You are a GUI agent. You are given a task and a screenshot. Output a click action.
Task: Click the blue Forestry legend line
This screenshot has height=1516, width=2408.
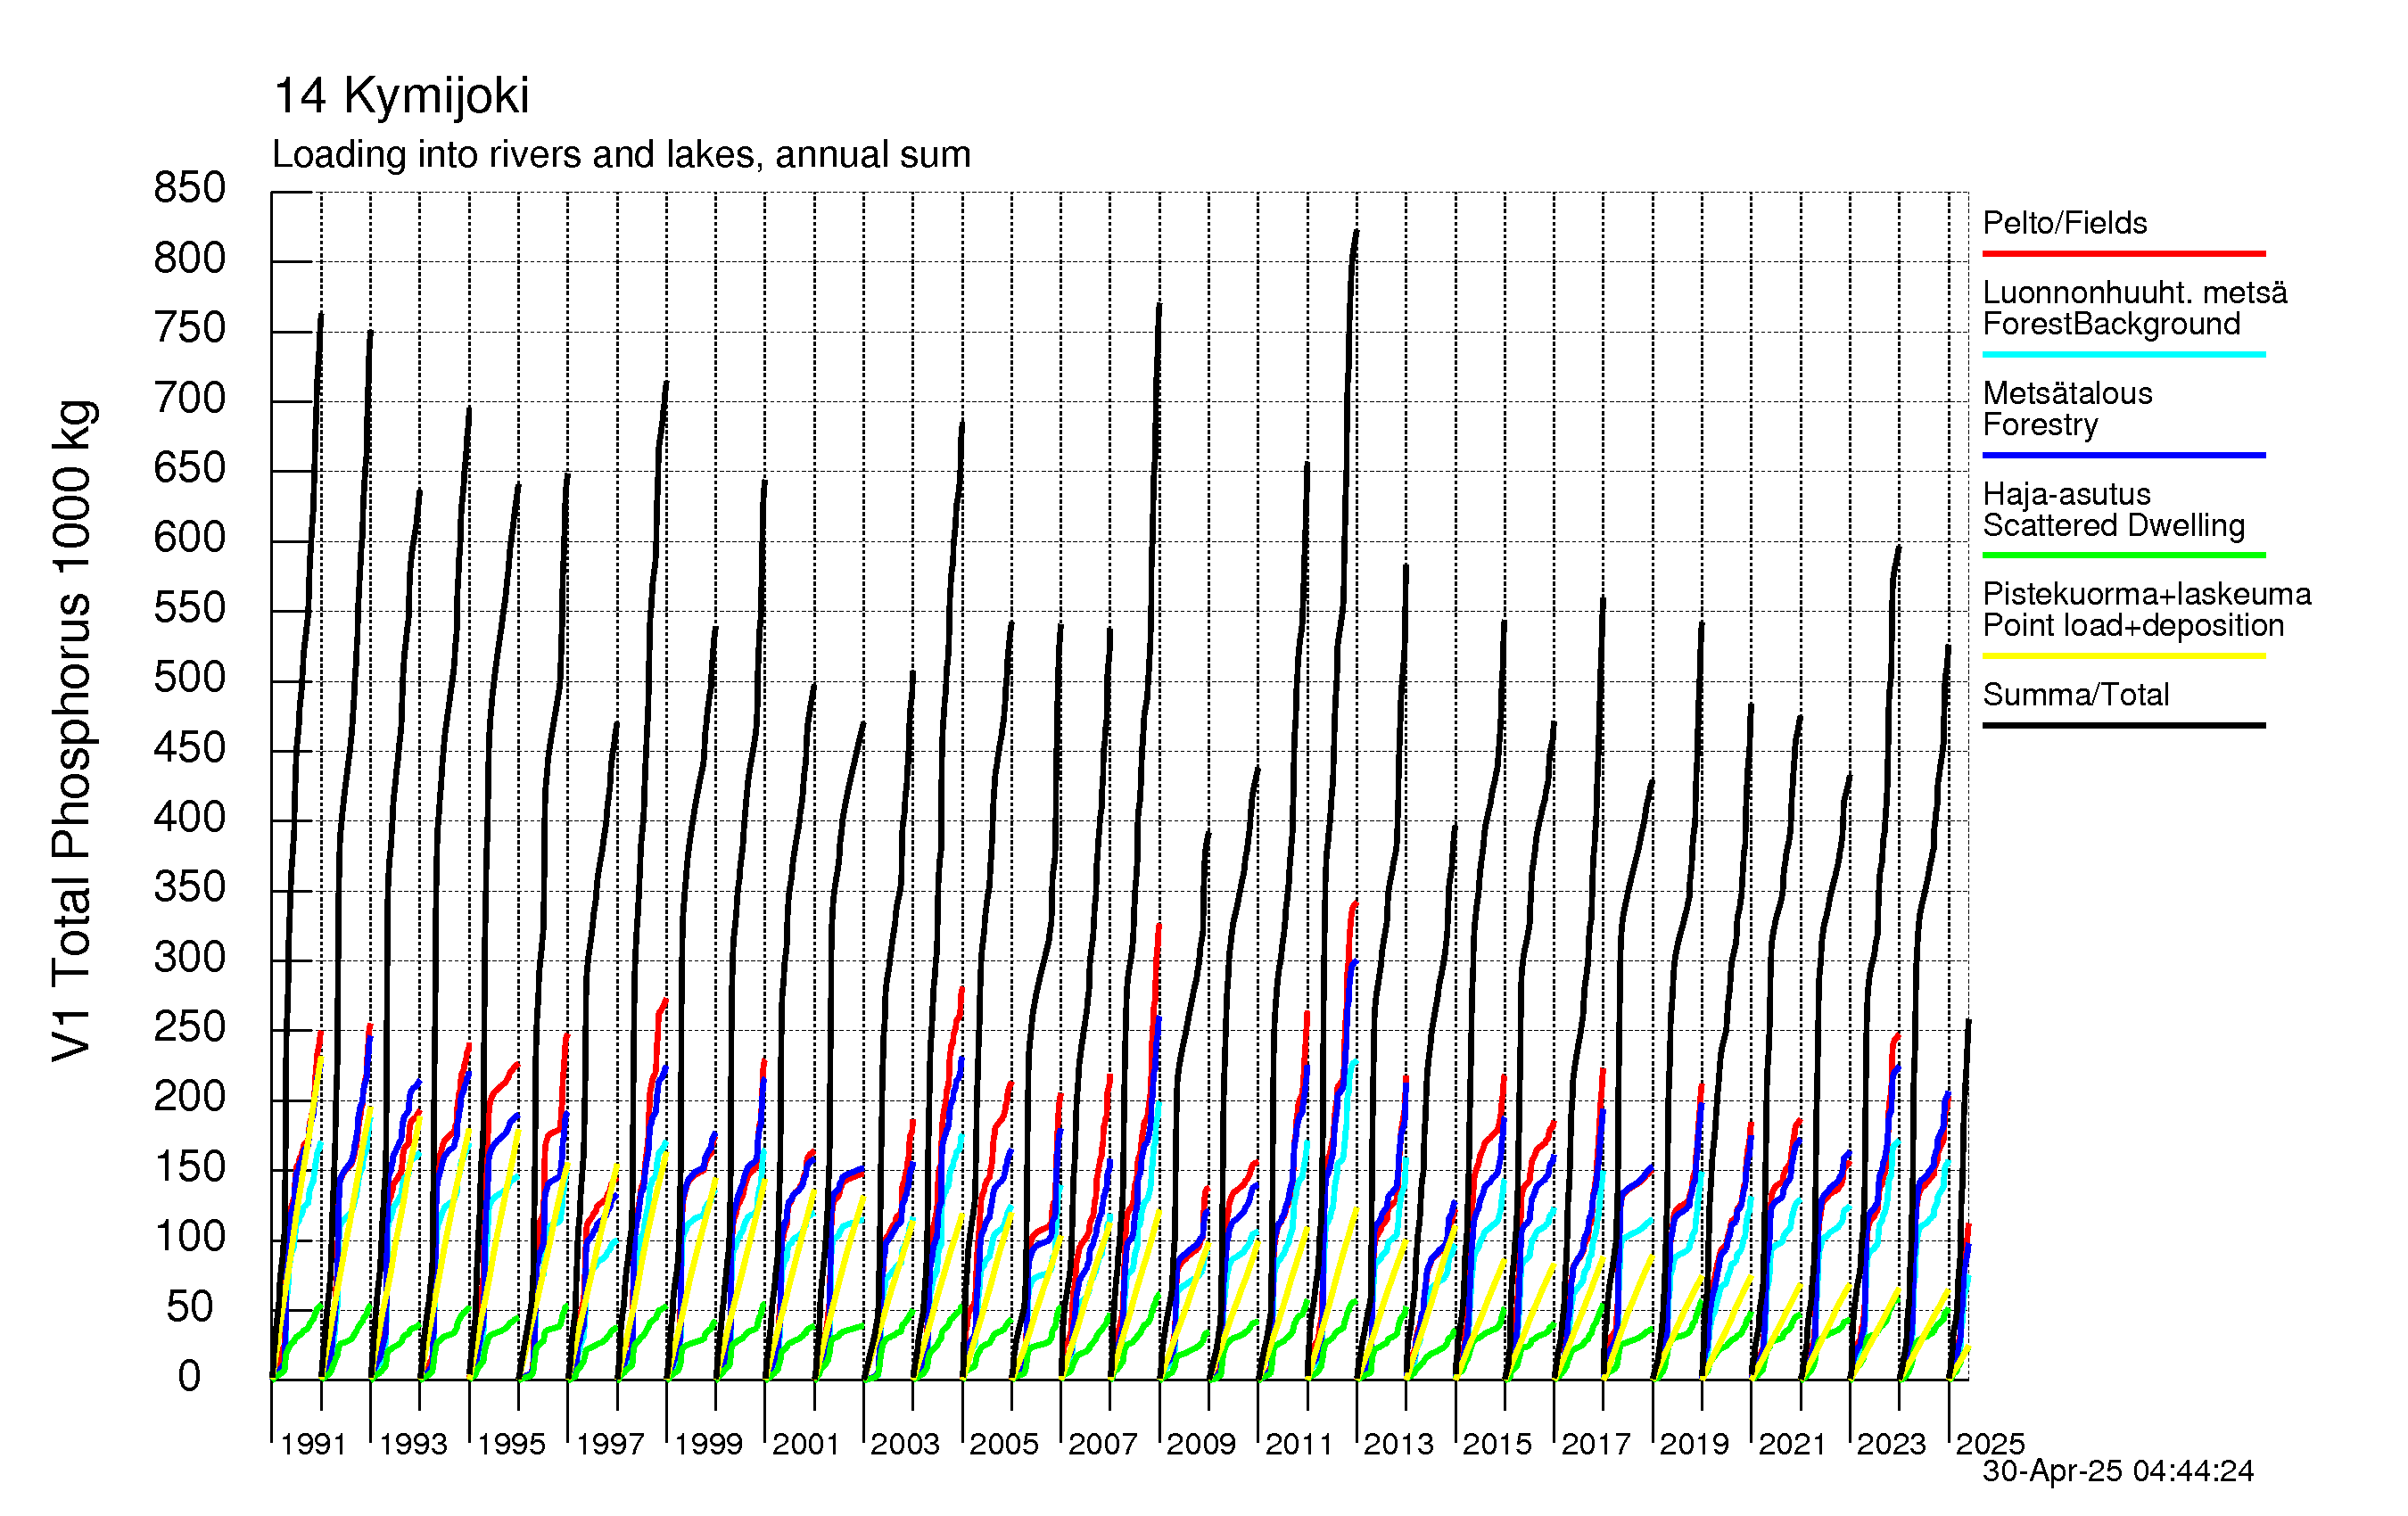click(x=2124, y=455)
